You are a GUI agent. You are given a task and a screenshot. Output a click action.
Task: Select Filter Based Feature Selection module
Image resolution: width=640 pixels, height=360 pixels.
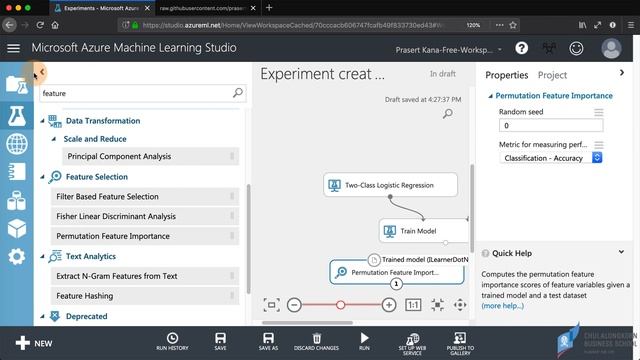click(144, 197)
